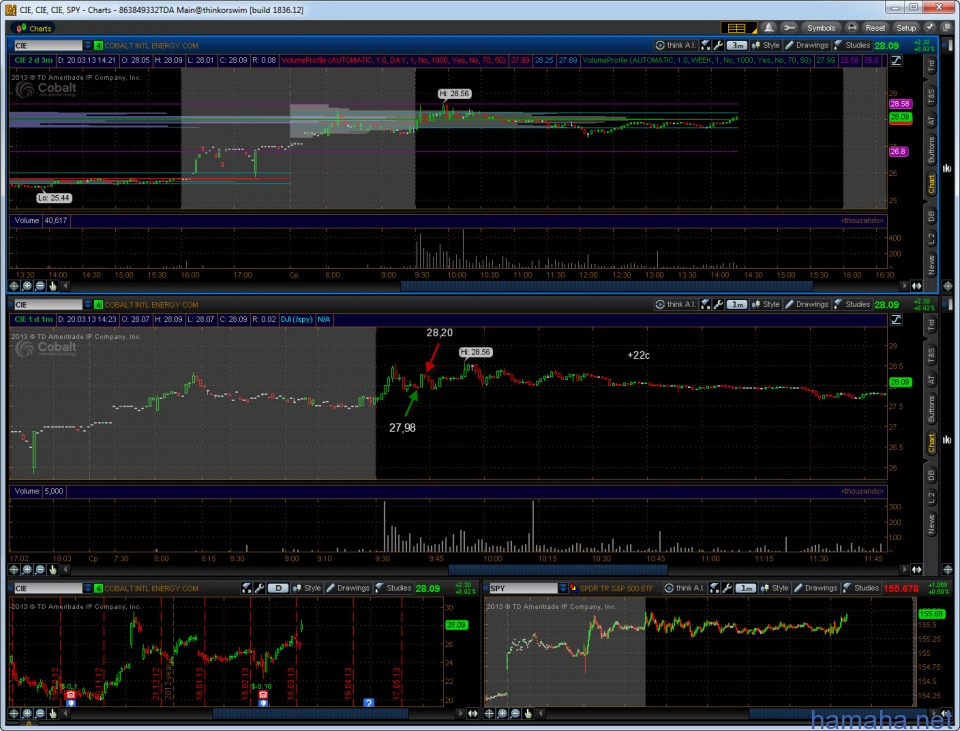The image size is (960, 731).
Task: Open the L2 side tab in top chart
Action: tap(931, 239)
